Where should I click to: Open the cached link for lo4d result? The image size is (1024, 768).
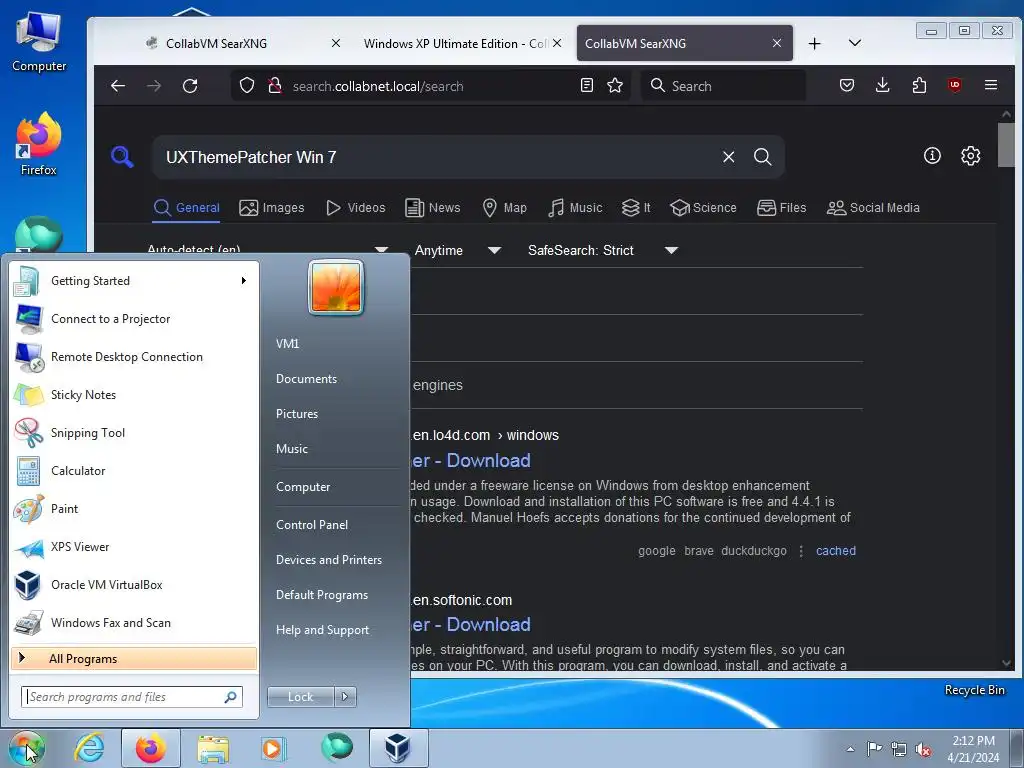pyautogui.click(x=835, y=551)
